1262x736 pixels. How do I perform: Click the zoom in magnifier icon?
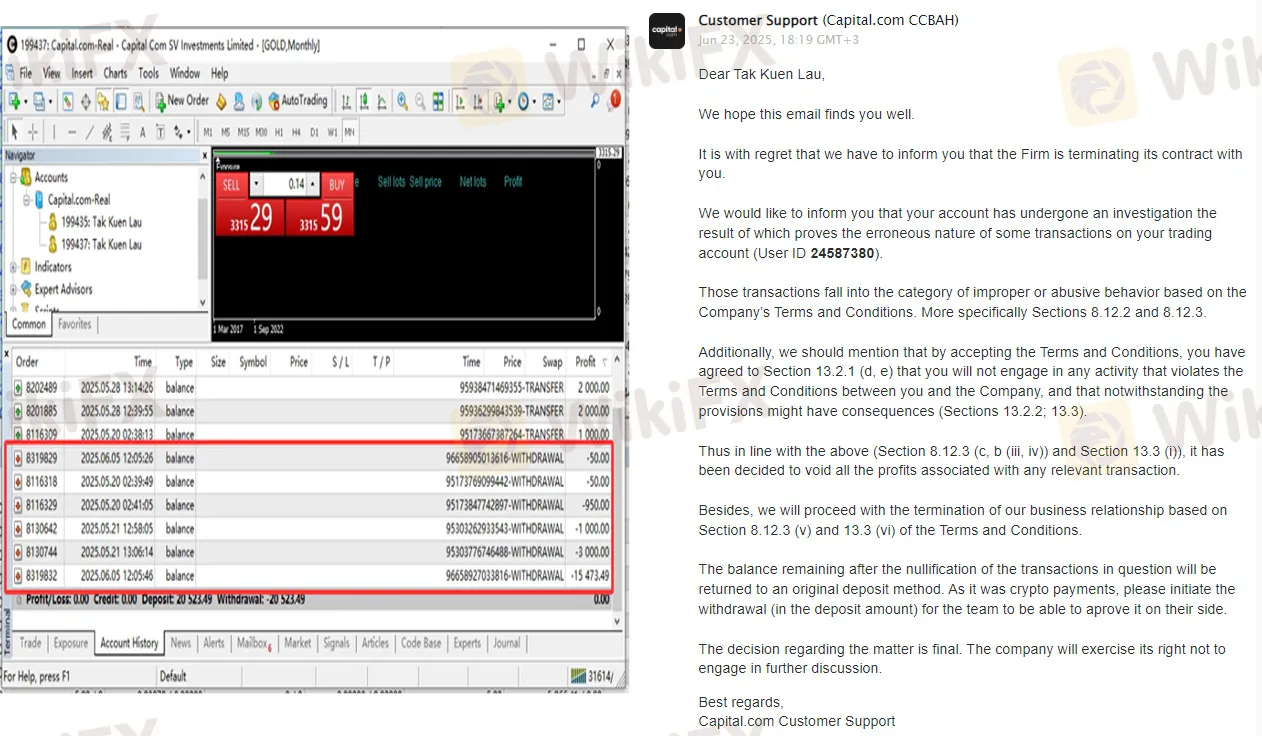[402, 101]
